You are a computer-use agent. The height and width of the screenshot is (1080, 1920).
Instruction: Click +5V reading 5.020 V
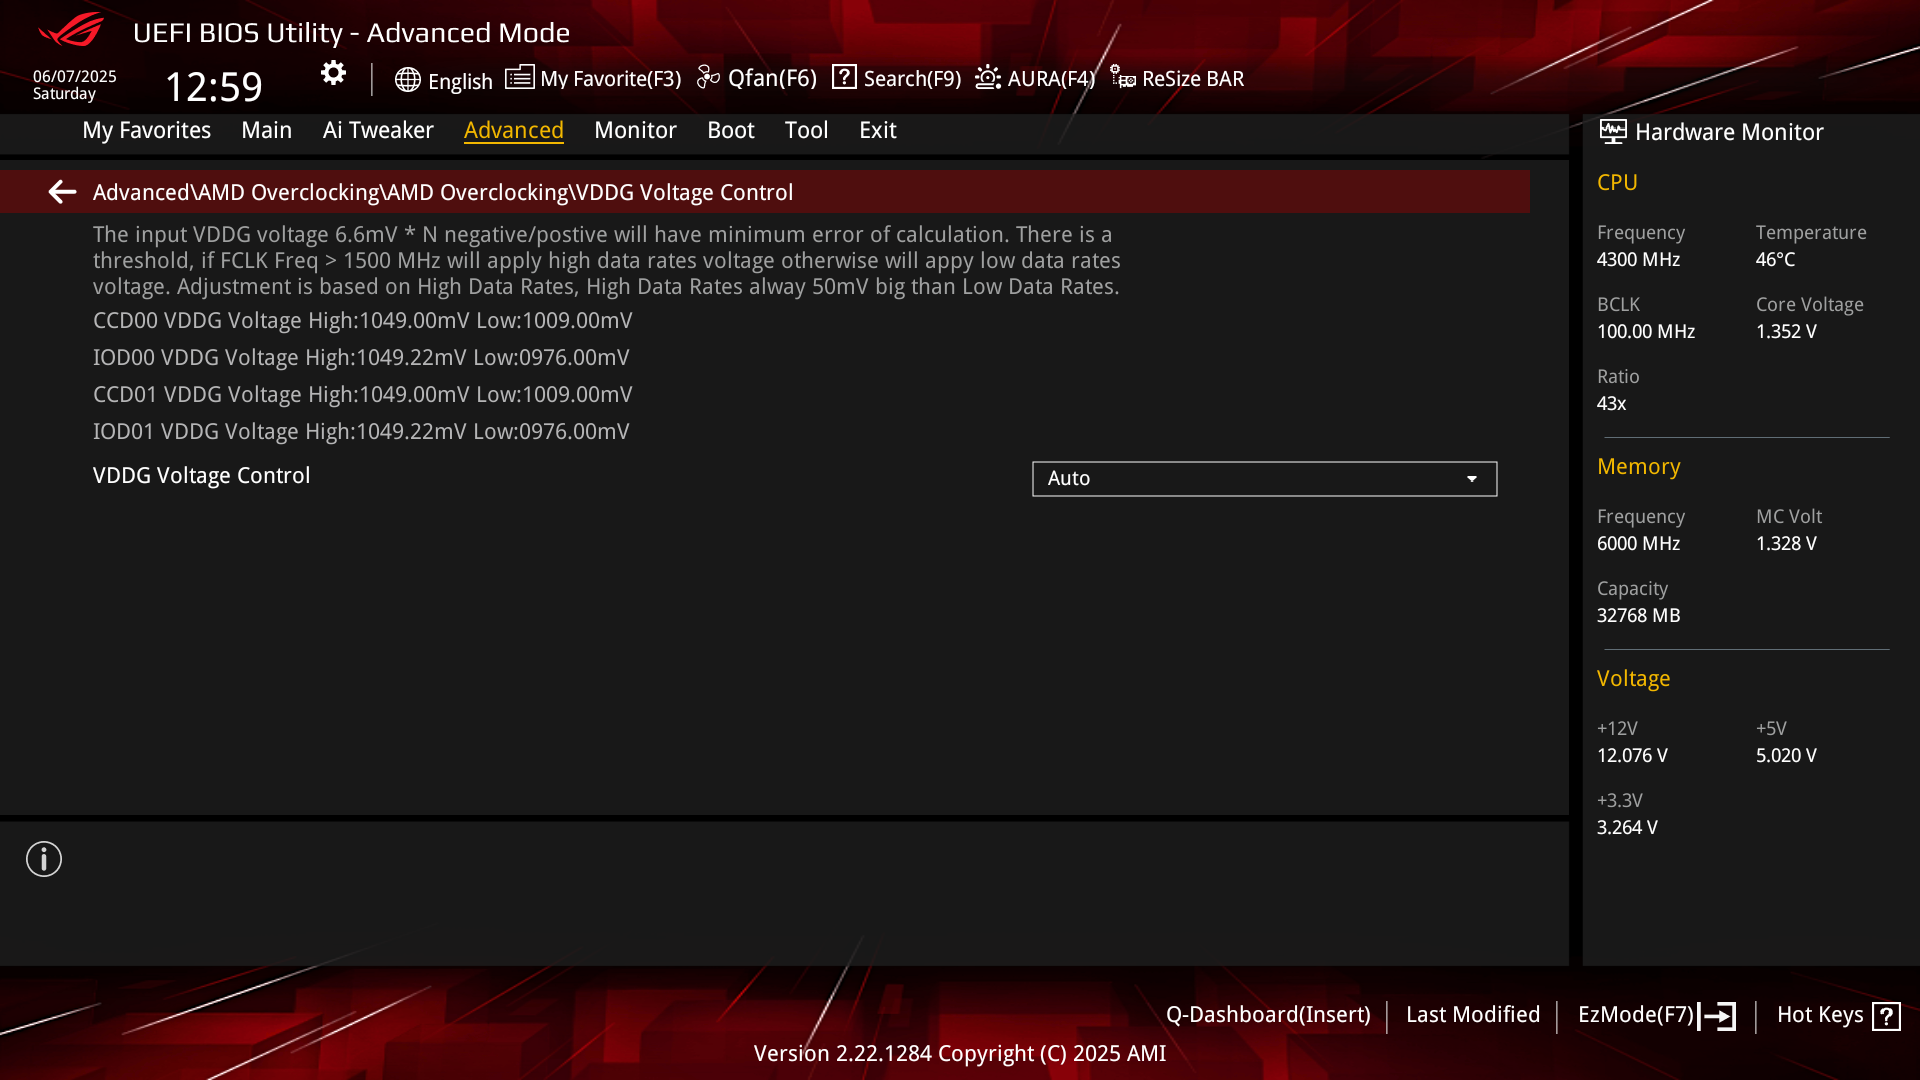[1786, 756]
